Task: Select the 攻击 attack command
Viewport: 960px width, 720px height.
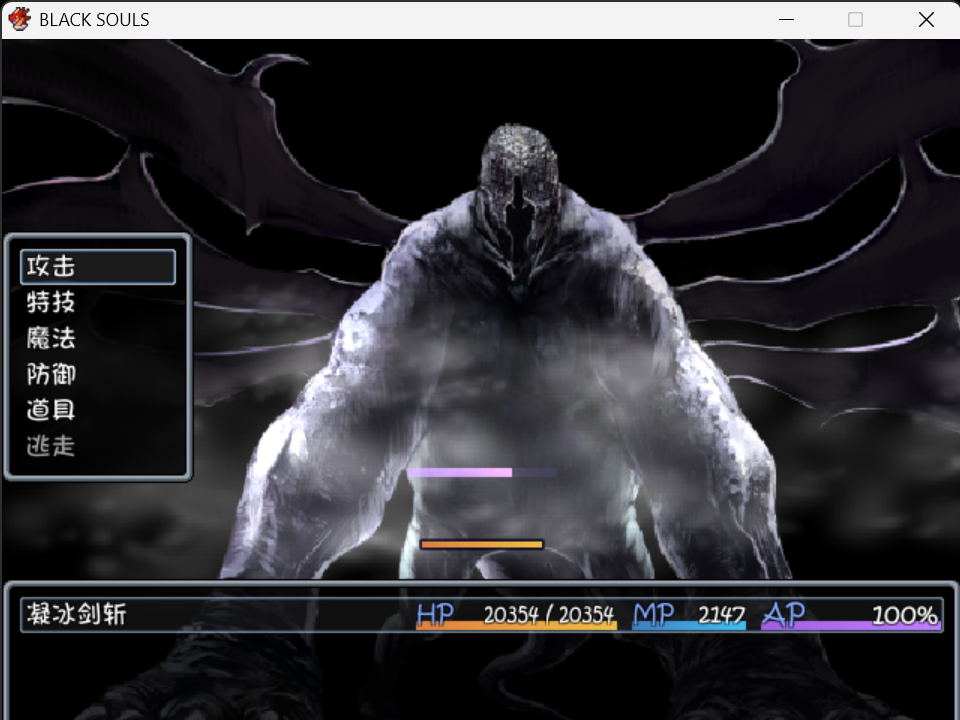Action: (x=98, y=266)
